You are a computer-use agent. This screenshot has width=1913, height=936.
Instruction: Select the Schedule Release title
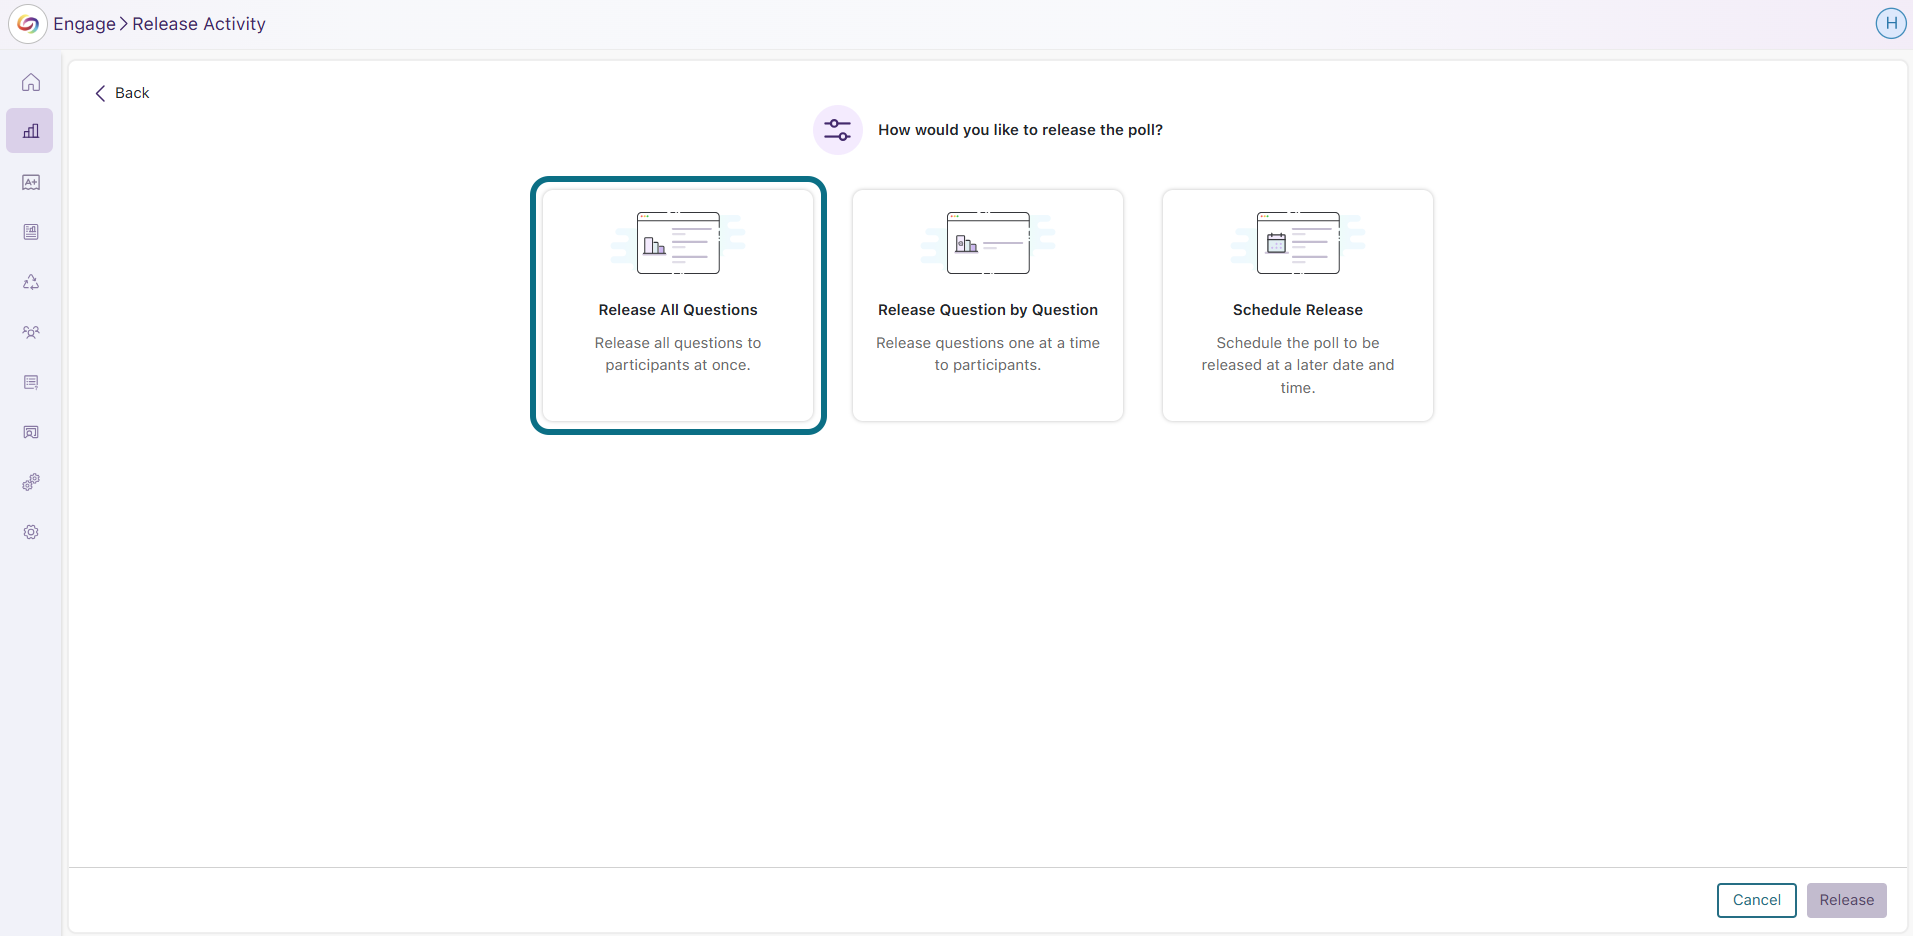[1298, 310]
